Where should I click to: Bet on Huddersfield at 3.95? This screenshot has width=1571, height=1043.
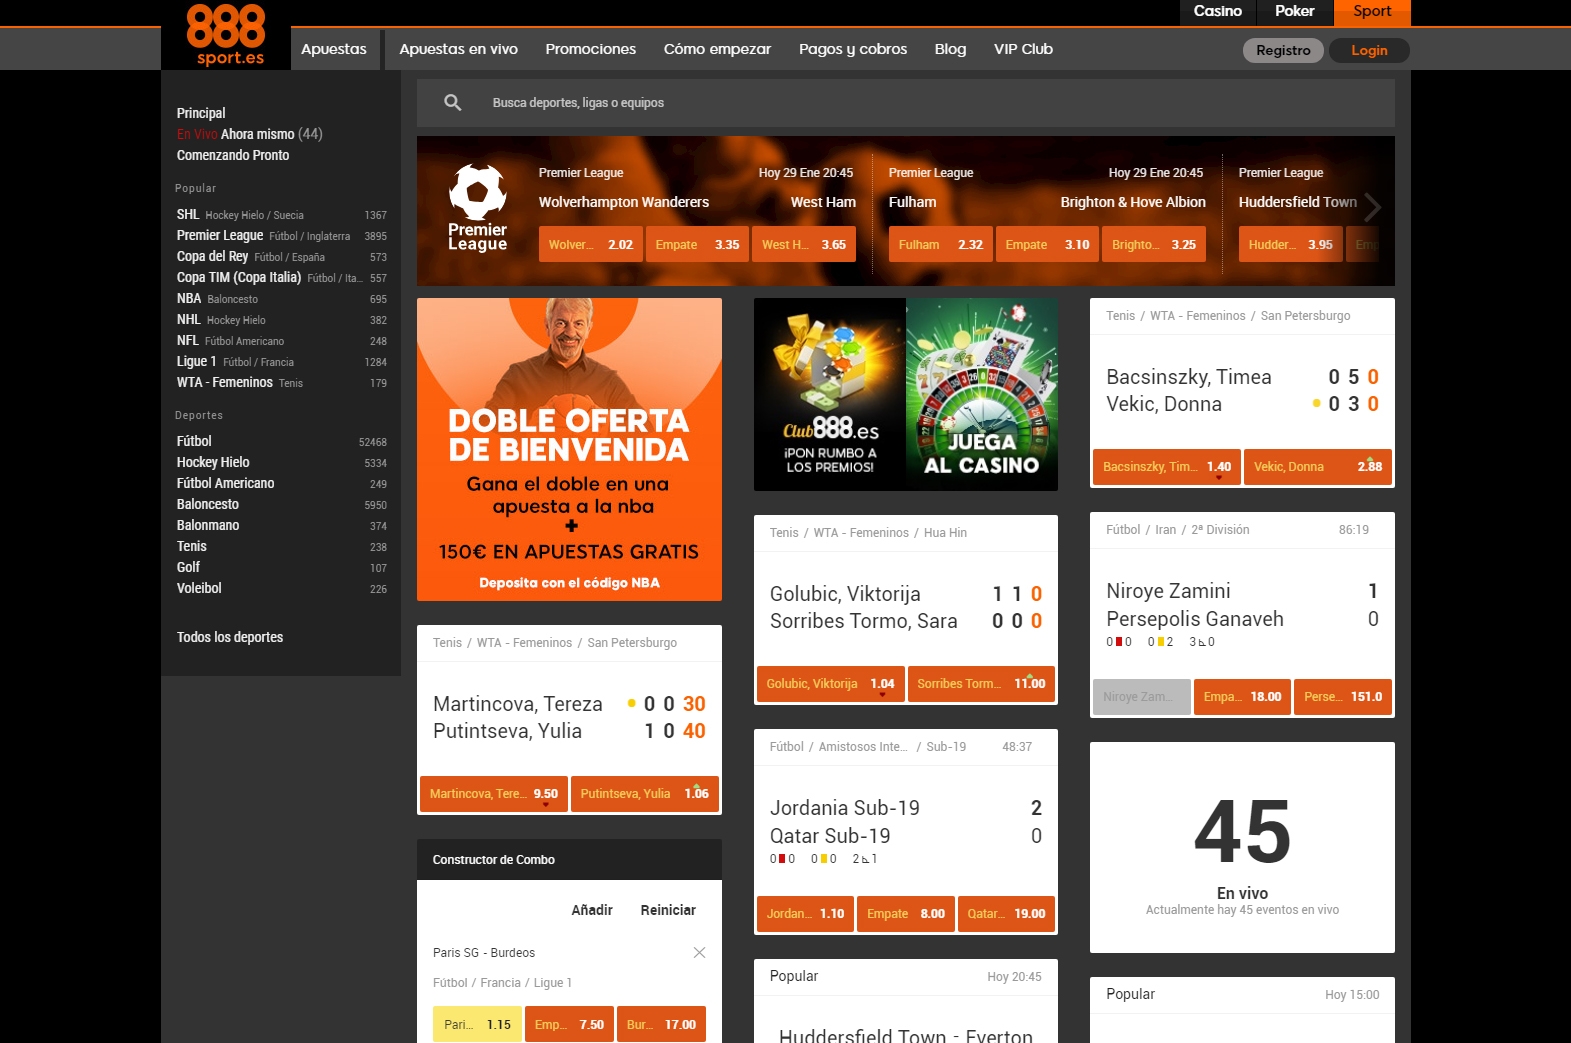click(1291, 244)
